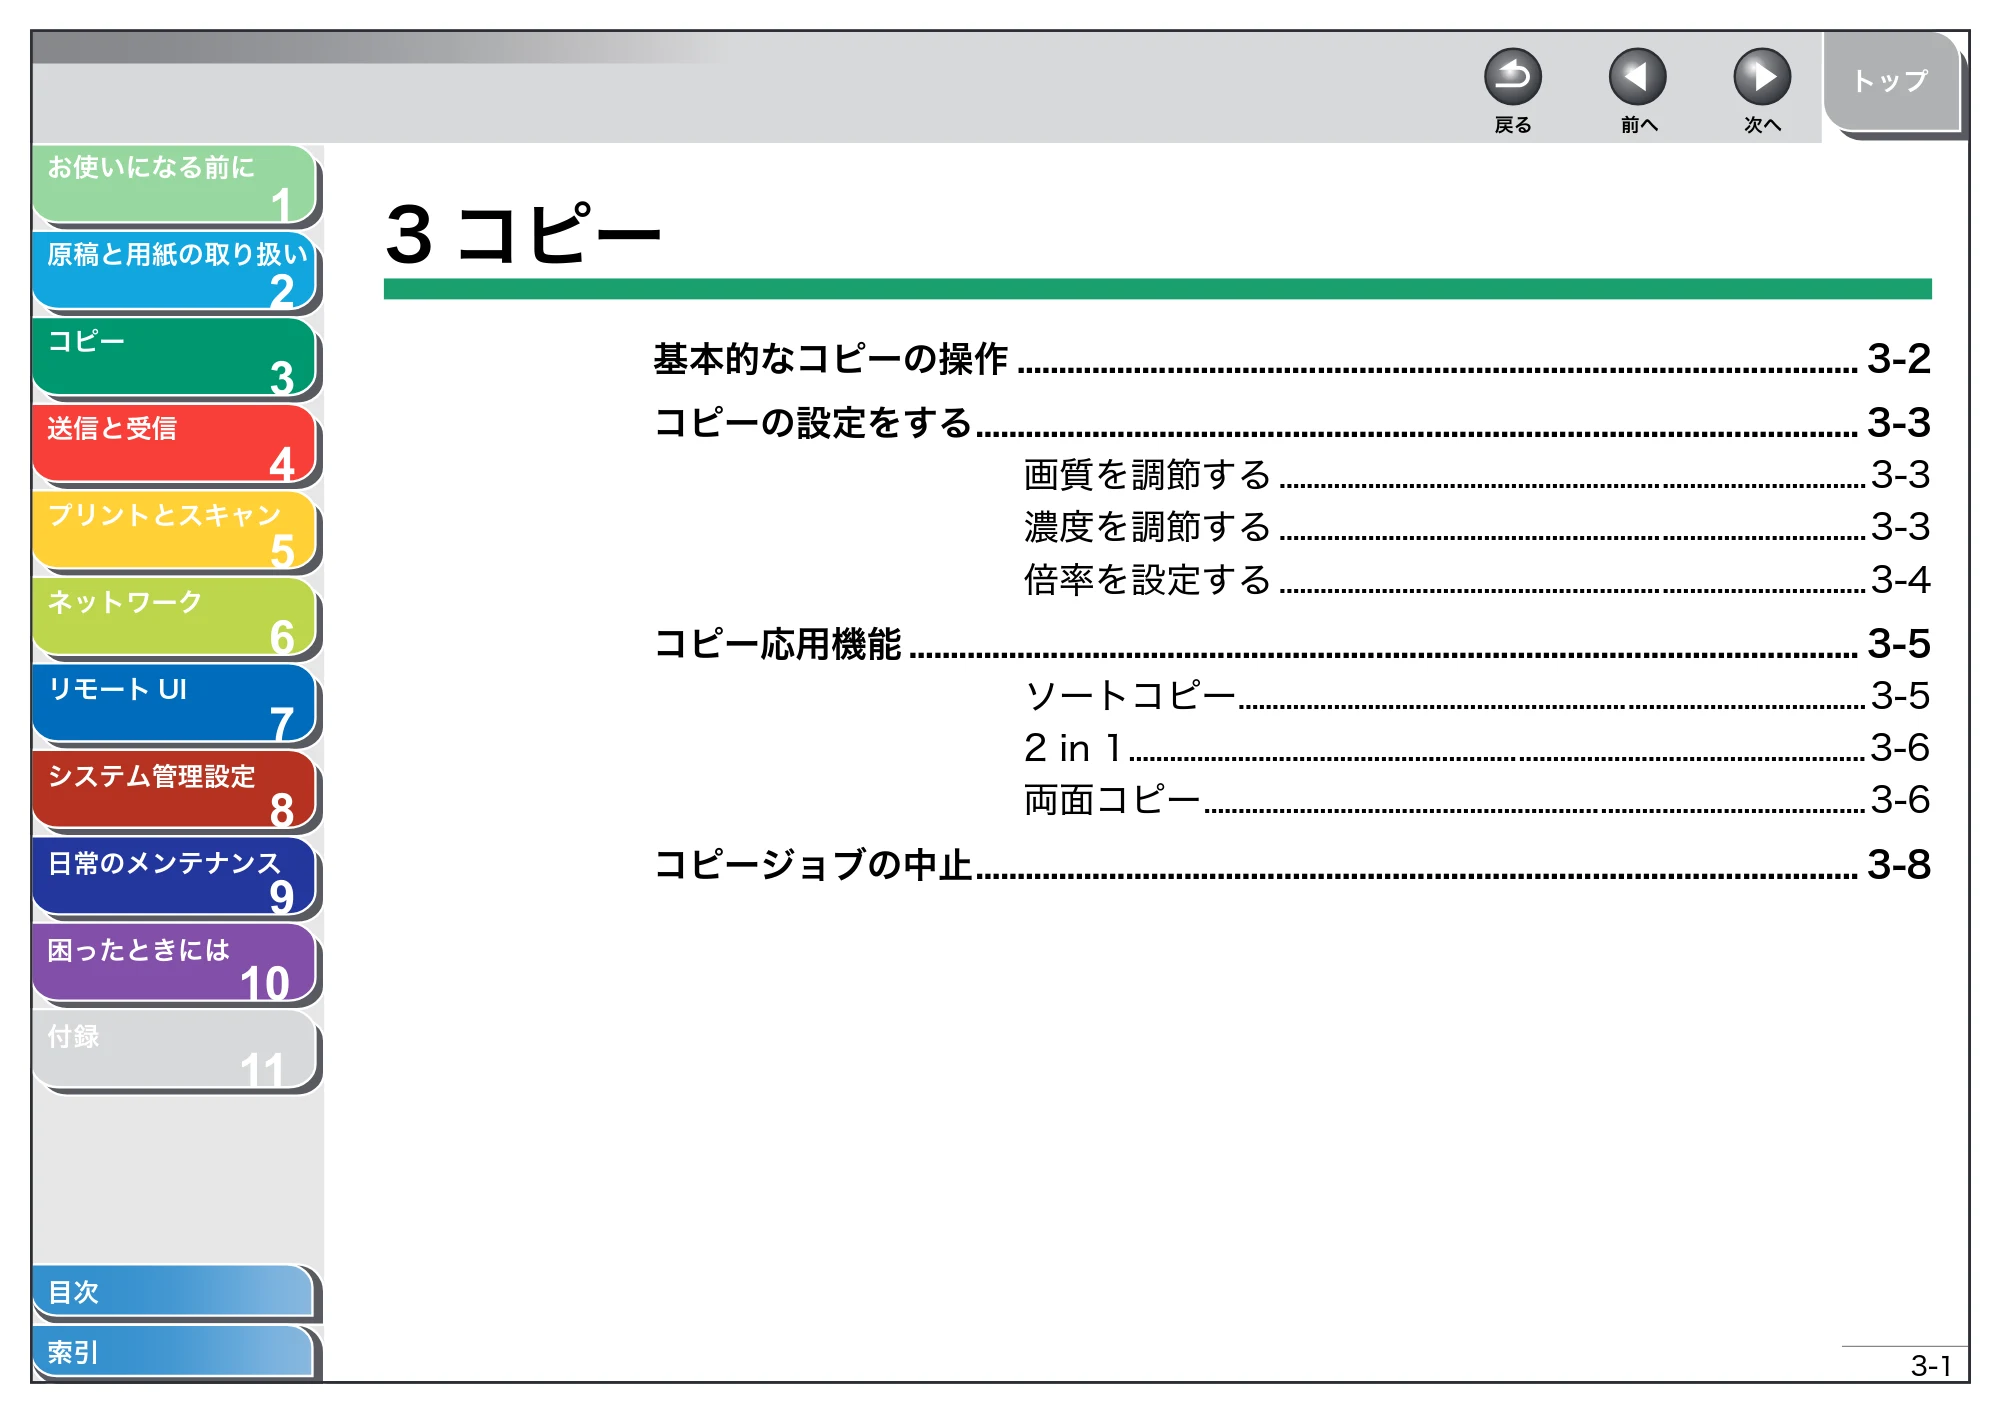Go to the 索引 (index) button
This screenshot has height=1414, width=2000.
click(173, 1352)
